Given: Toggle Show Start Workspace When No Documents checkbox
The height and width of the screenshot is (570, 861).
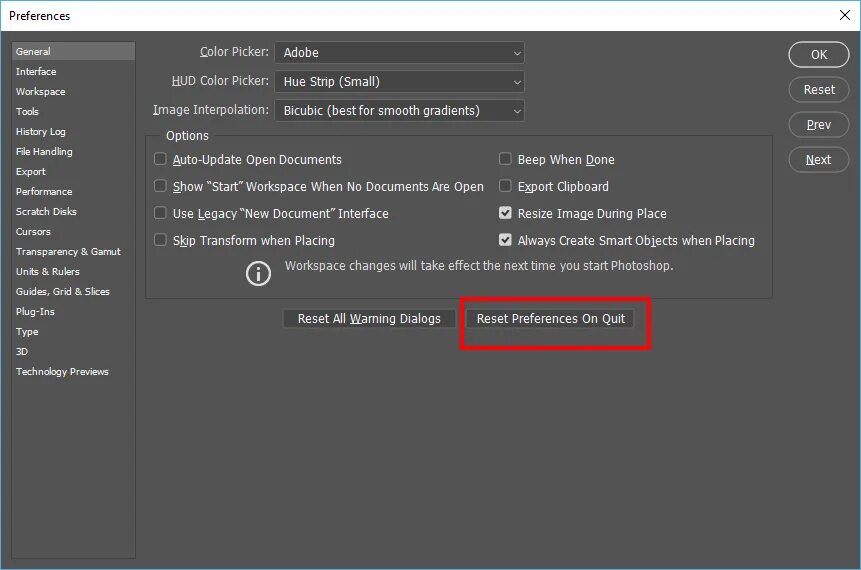Looking at the screenshot, I should (160, 186).
